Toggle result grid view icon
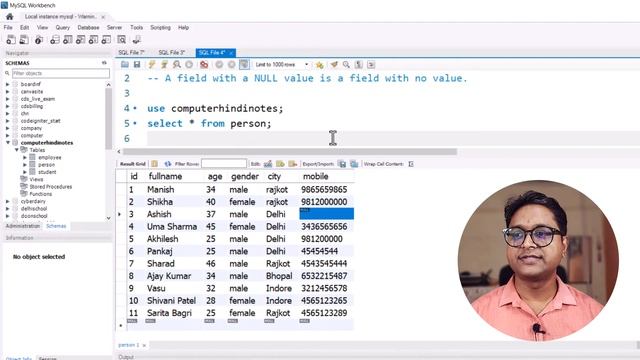 pyautogui.click(x=154, y=164)
